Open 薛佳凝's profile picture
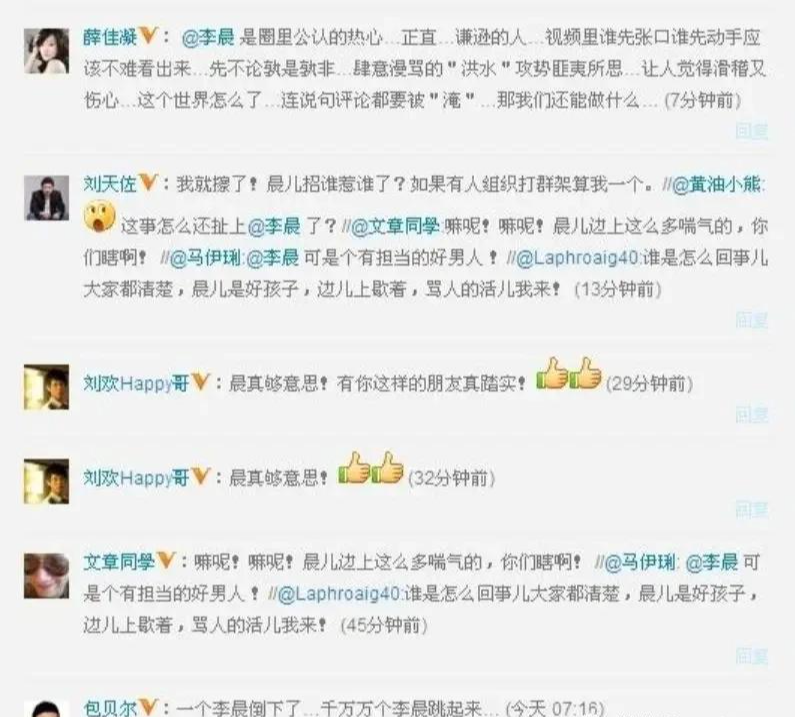Screen dimensions: 795x717 (x=47, y=51)
